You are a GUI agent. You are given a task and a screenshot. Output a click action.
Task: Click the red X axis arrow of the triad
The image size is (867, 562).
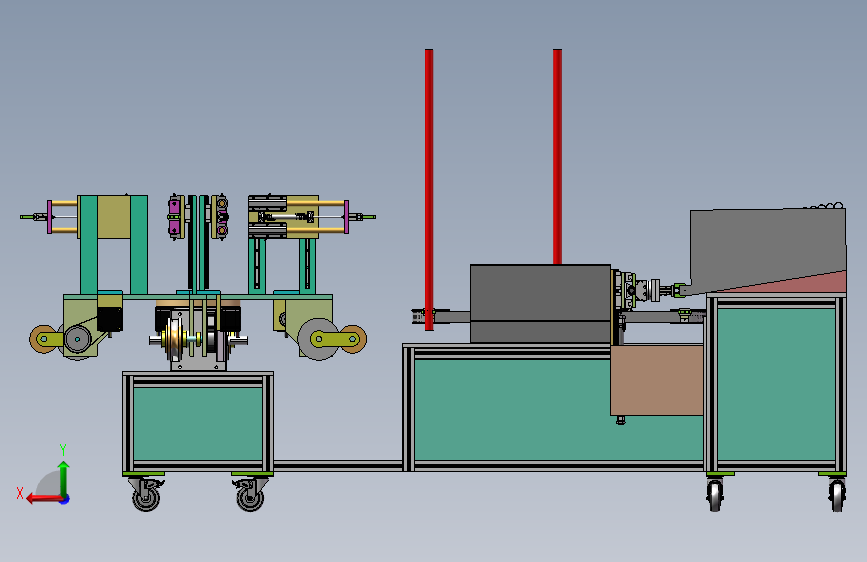[43, 499]
